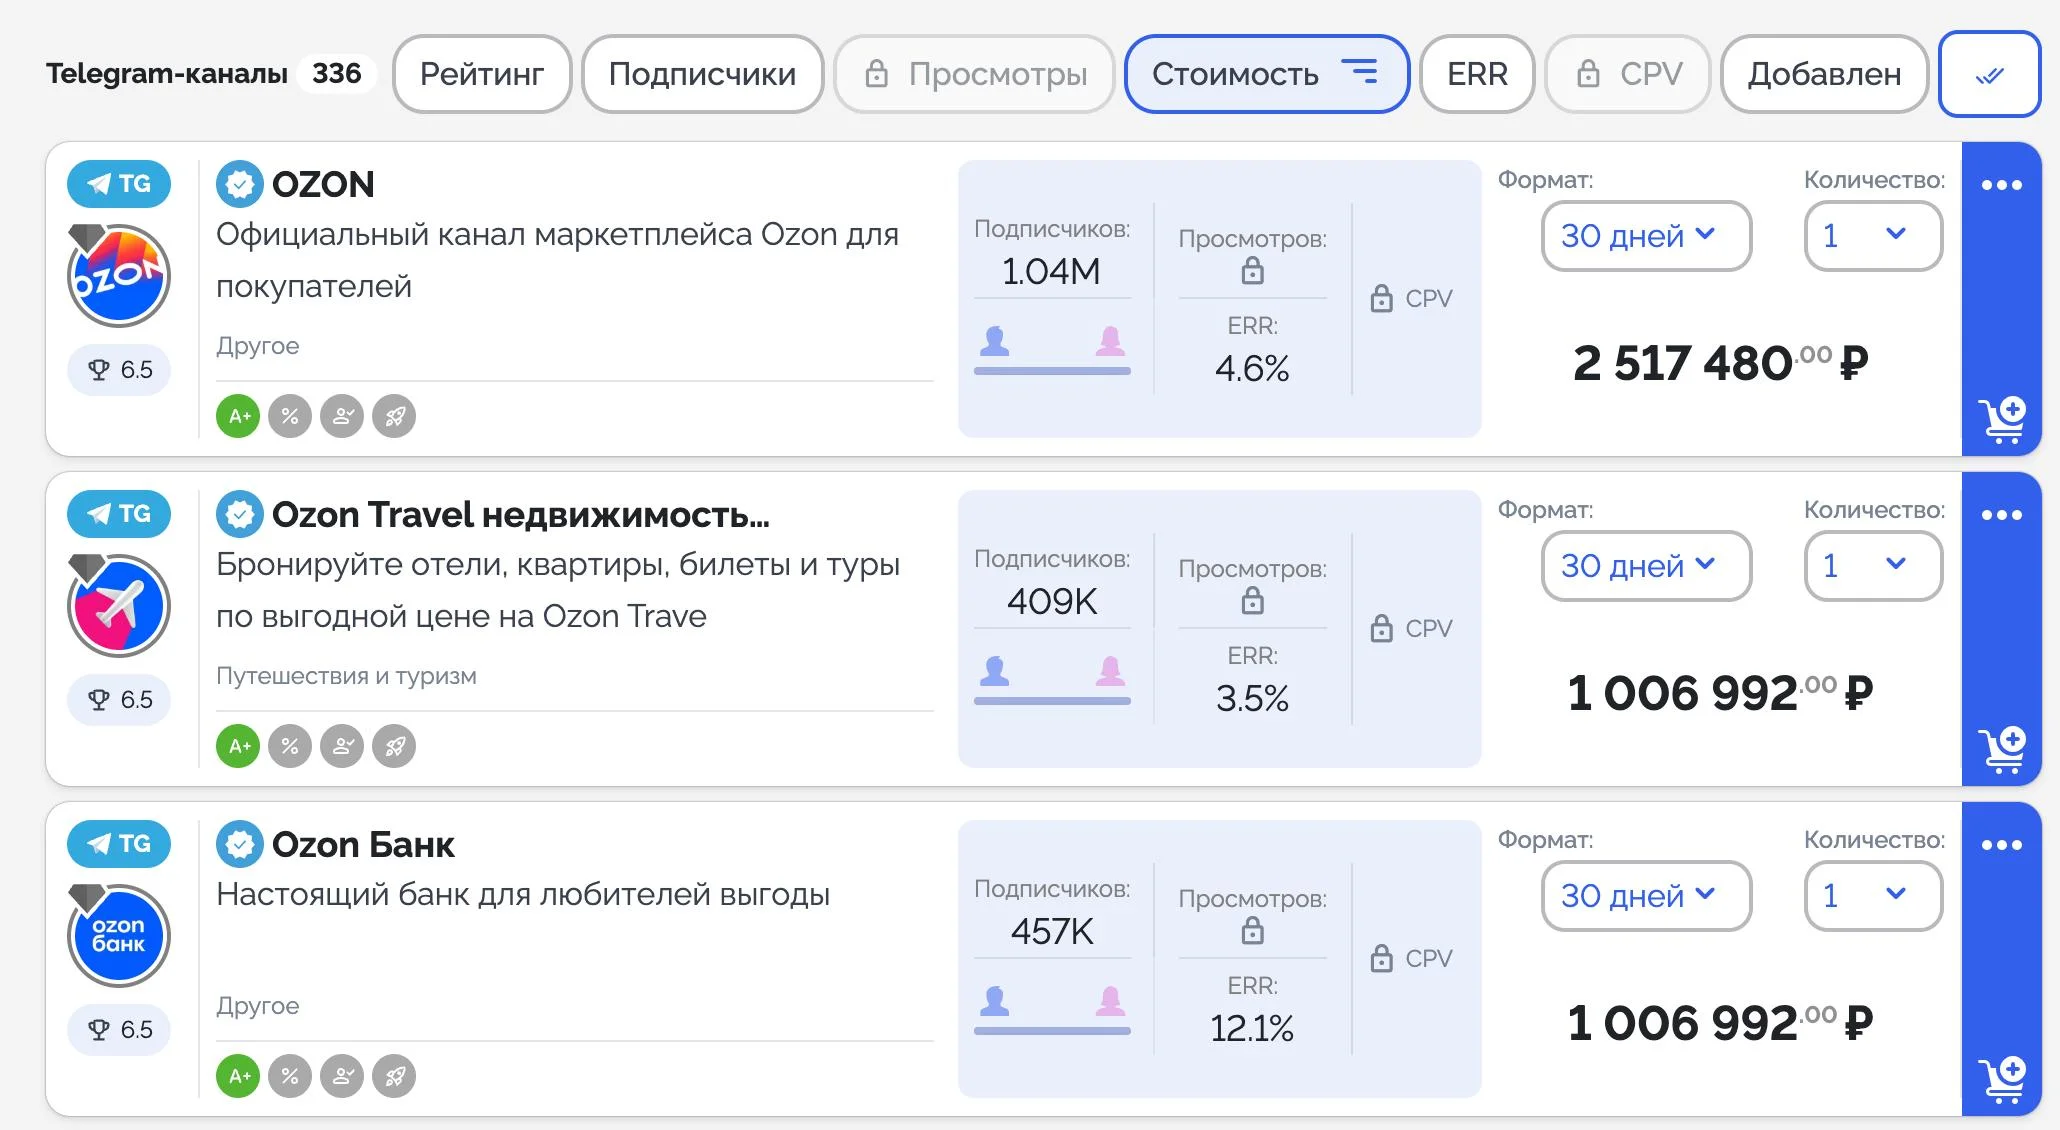Open the three-dots menu for Ozon Банк
The height and width of the screenshot is (1130, 2060).
(x=2001, y=845)
